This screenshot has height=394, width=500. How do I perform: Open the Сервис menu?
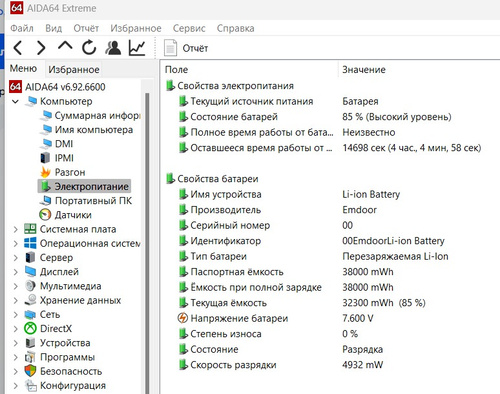pyautogui.click(x=189, y=28)
